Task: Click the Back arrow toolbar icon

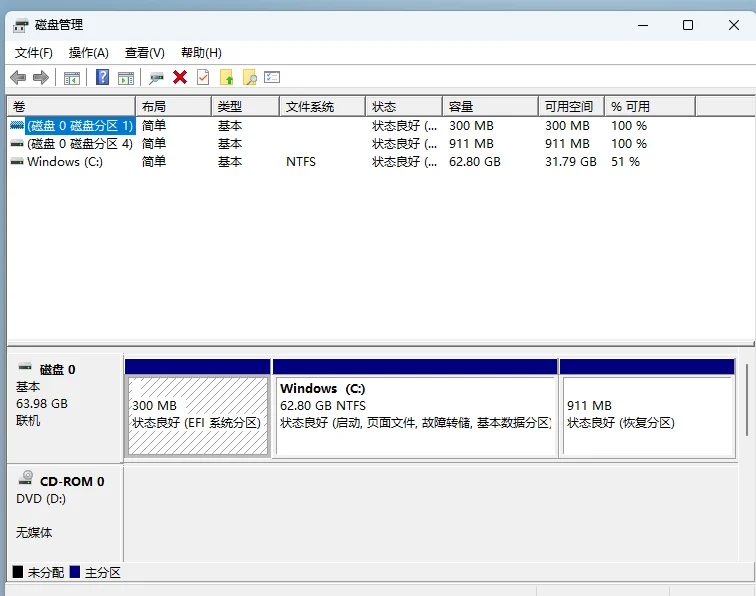Action: pos(18,77)
